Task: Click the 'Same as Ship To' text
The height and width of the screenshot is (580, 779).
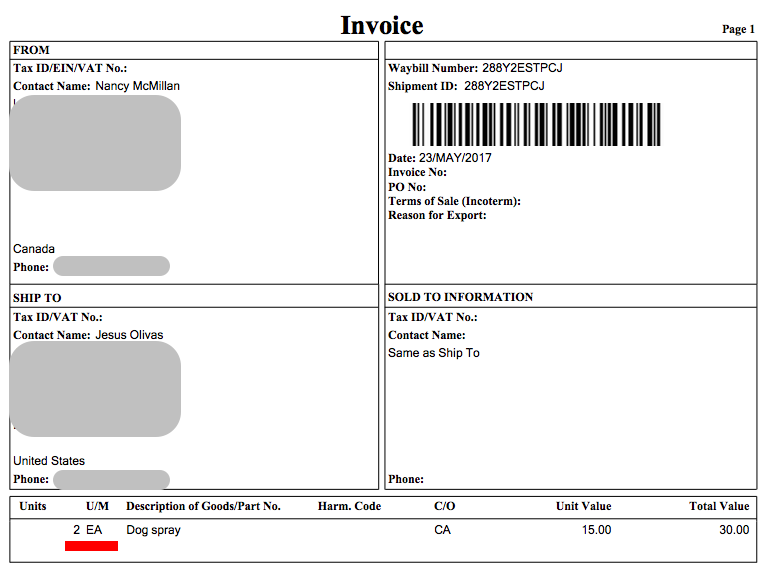Action: click(x=434, y=353)
